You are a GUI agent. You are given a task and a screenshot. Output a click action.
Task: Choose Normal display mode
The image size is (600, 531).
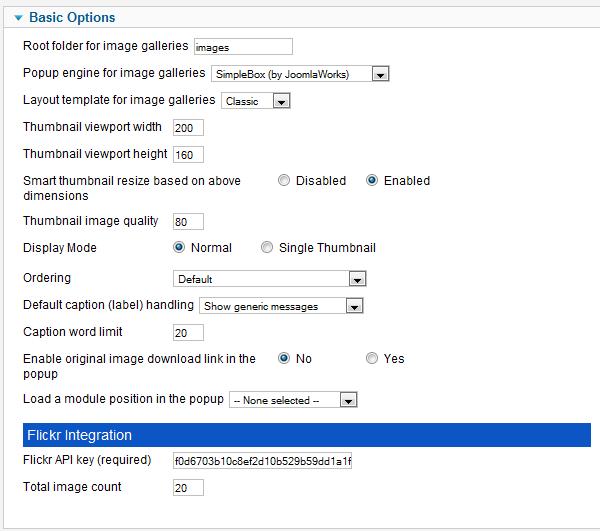pos(179,248)
